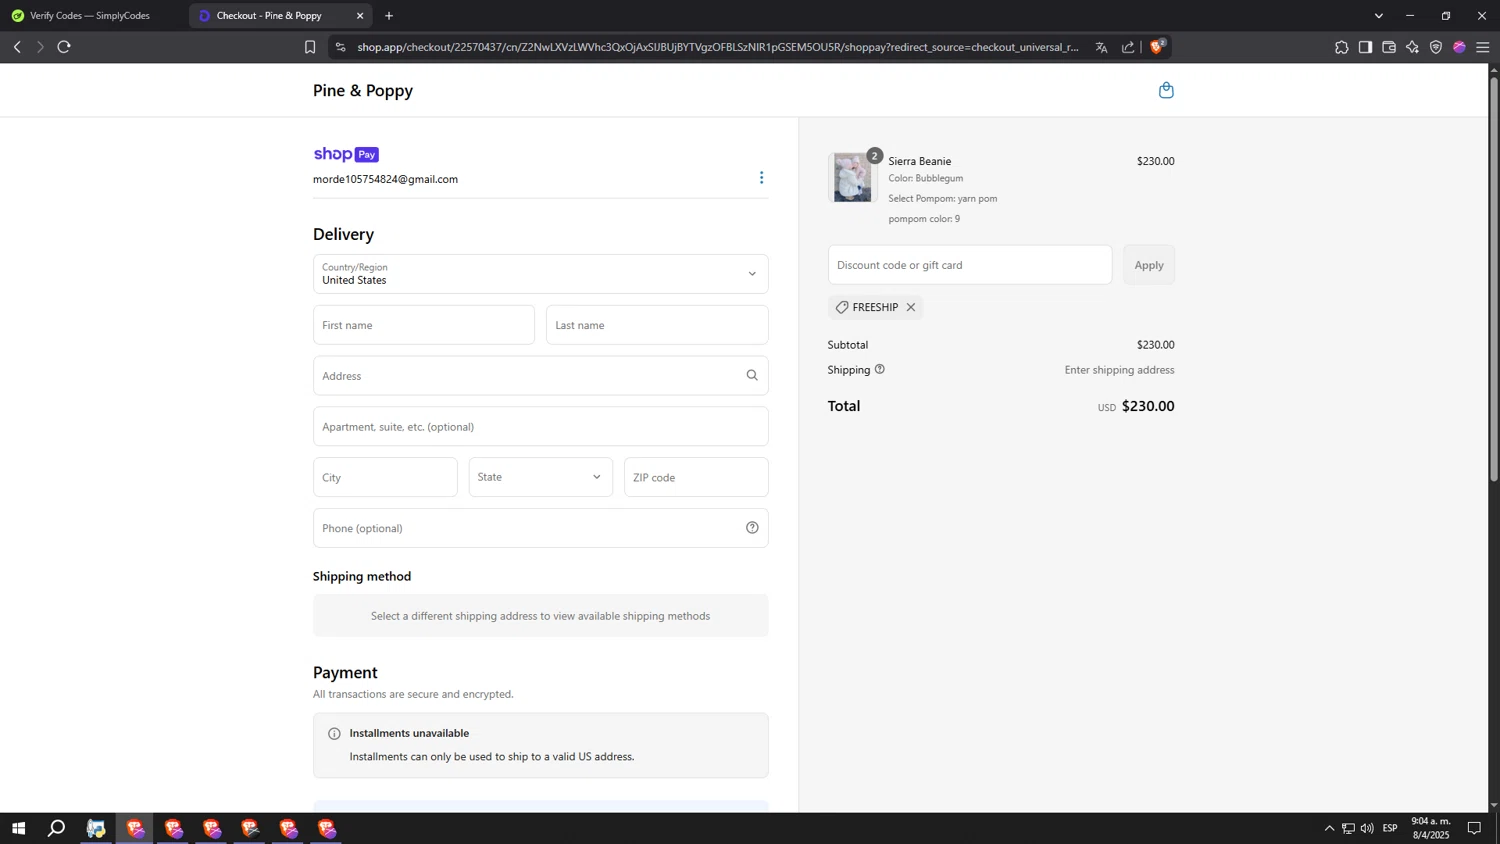This screenshot has width=1500, height=844.
Task: Open the three-dot account options menu
Action: click(761, 178)
